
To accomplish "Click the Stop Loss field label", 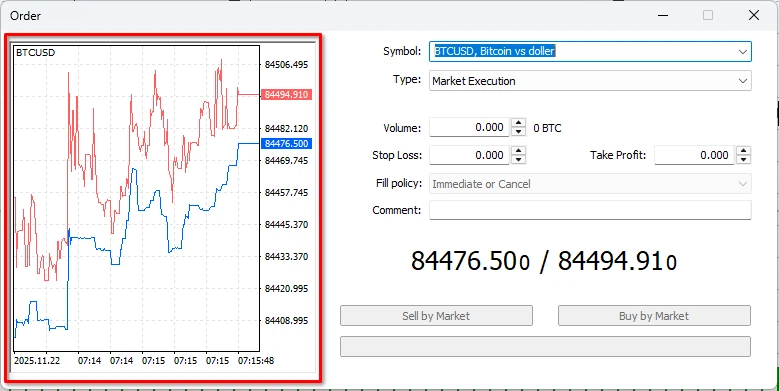I will pos(397,155).
